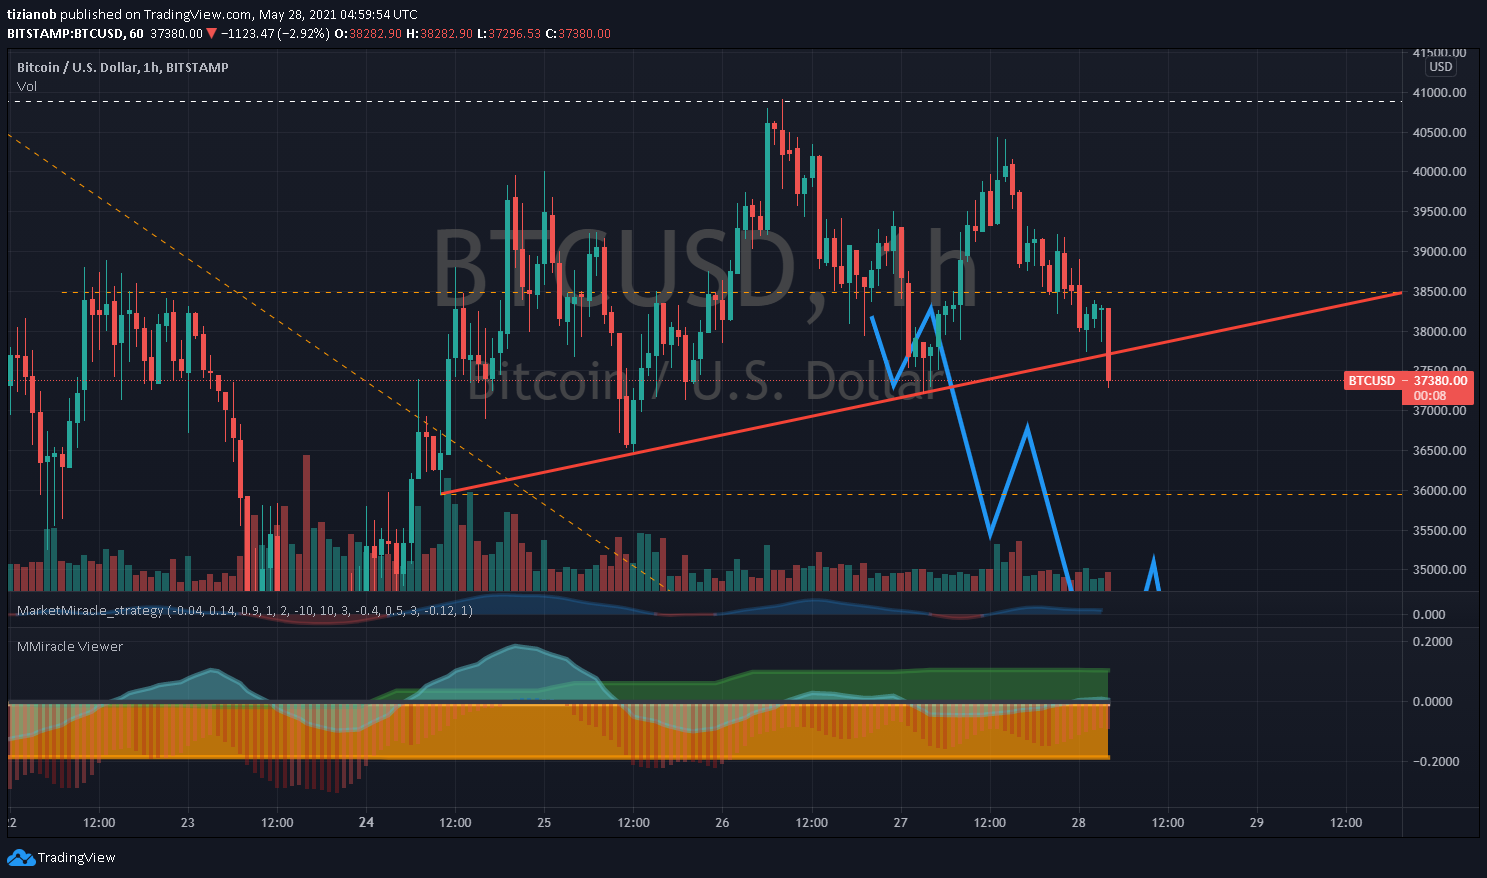The image size is (1487, 878).
Task: Click the 12:00 label between 28 and 29
Action: tap(1168, 823)
